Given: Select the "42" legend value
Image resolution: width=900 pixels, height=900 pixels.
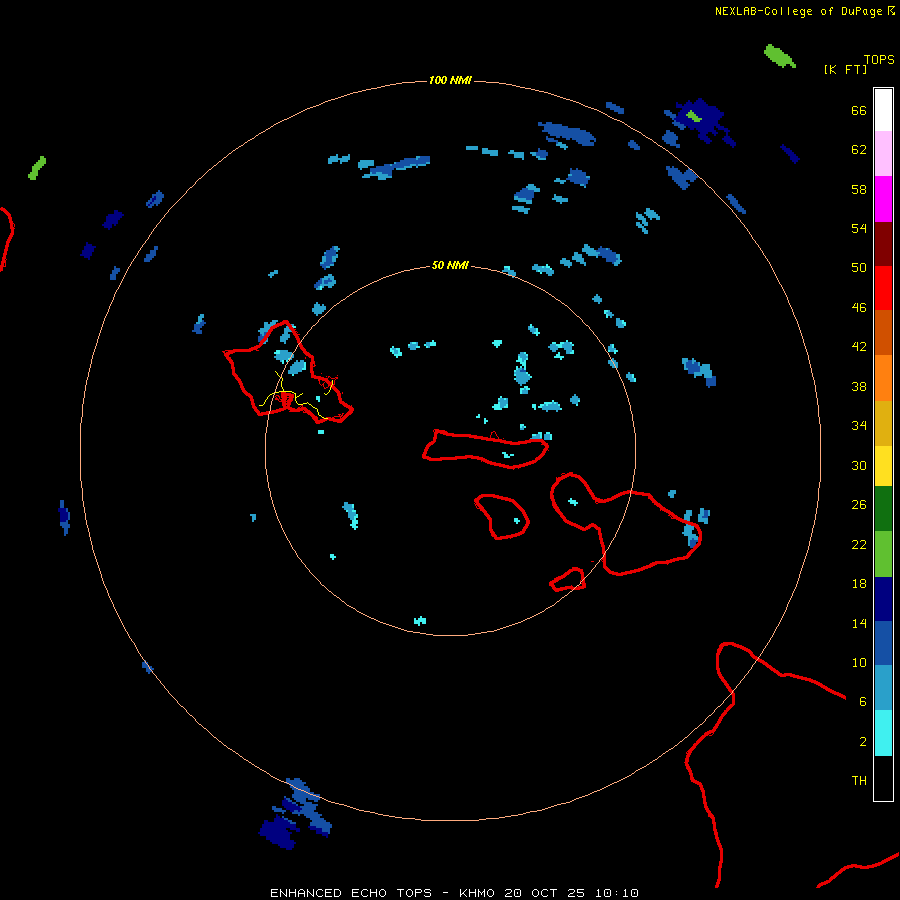Looking at the screenshot, I should click(859, 347).
